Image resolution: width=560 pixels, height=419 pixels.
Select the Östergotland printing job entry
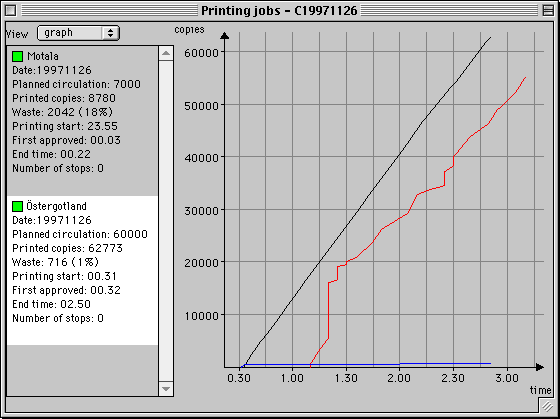coord(82,270)
